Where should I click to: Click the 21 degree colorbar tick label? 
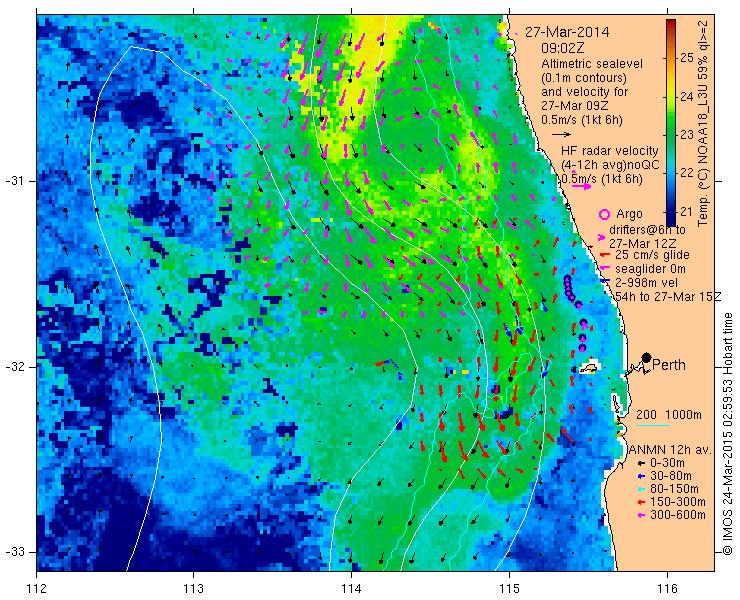coord(685,212)
